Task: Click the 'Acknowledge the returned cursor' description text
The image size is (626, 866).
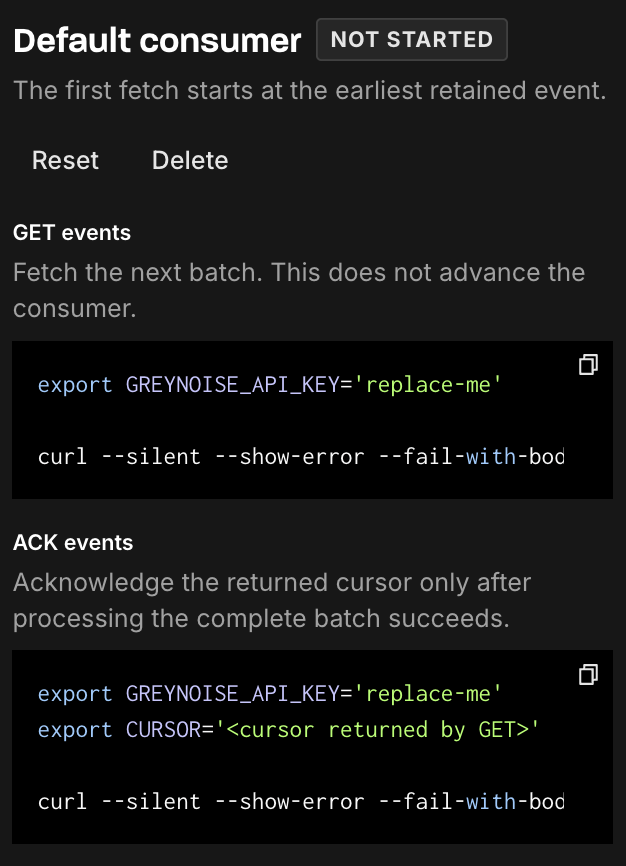Action: pyautogui.click(x=272, y=600)
